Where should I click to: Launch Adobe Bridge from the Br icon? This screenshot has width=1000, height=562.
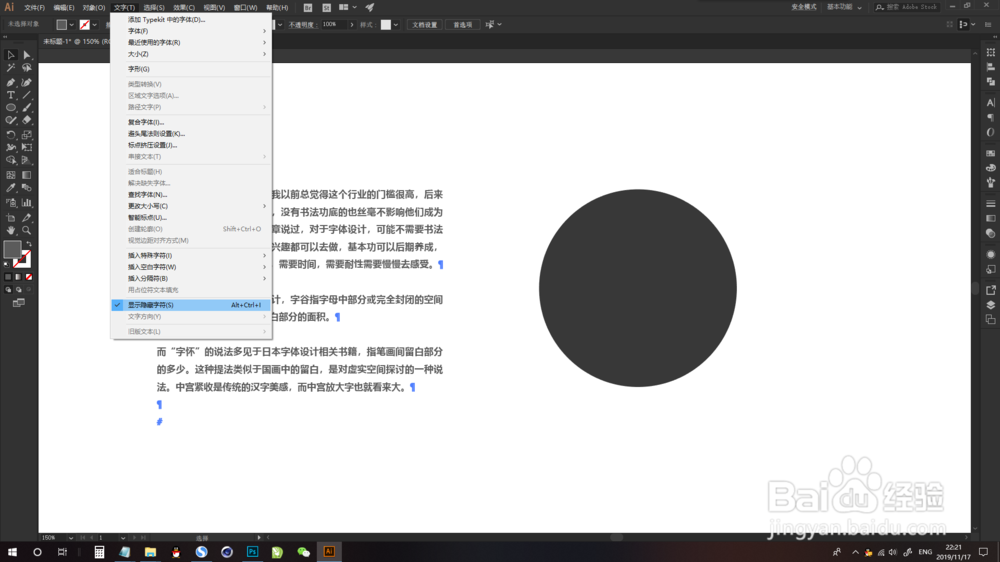(x=308, y=8)
